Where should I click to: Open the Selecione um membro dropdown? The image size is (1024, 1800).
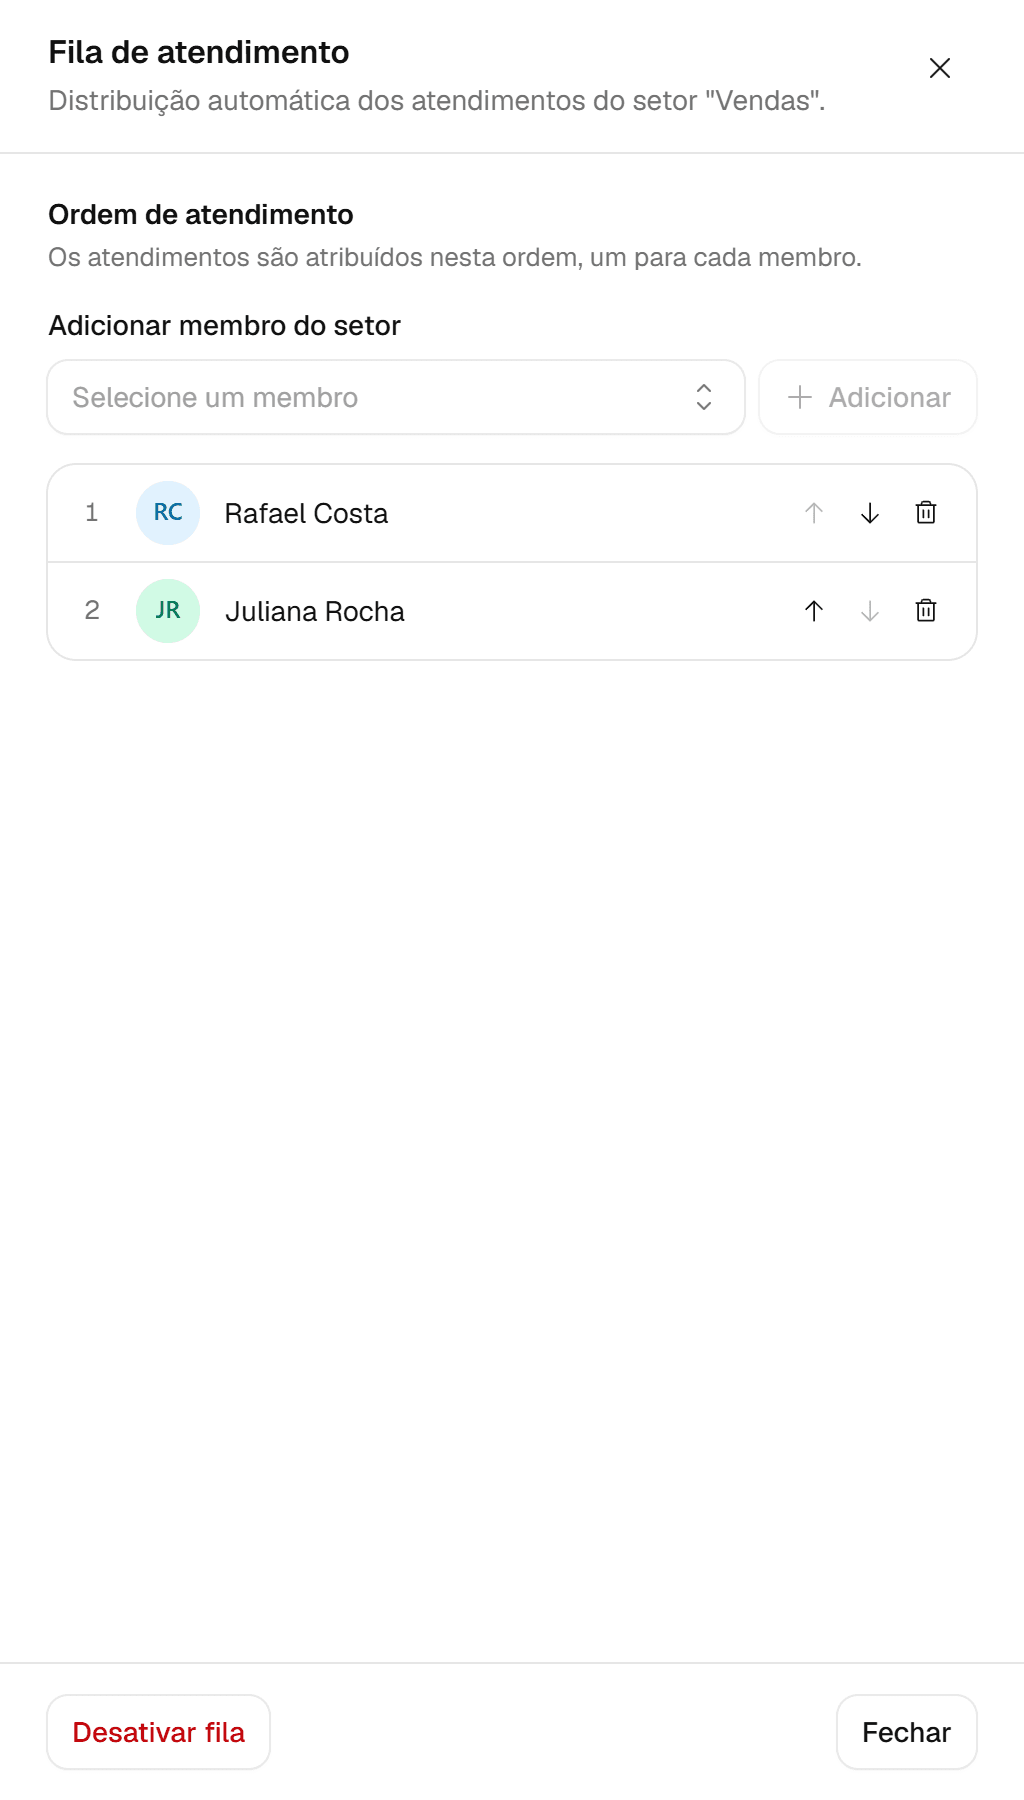396,397
